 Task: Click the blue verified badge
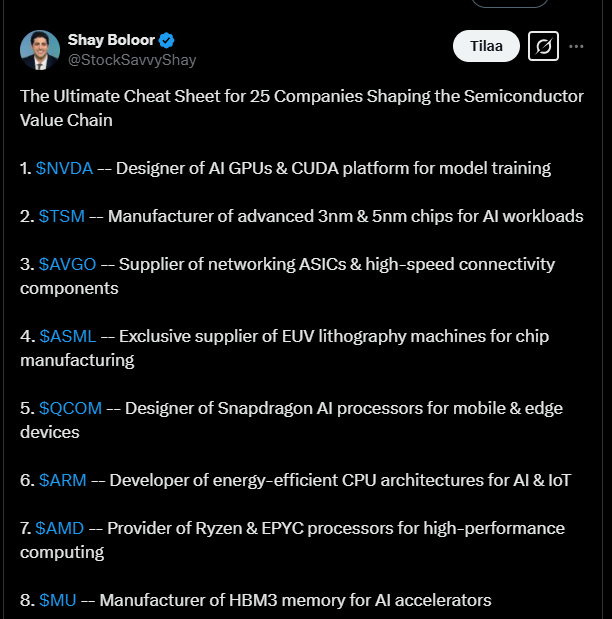tap(167, 40)
